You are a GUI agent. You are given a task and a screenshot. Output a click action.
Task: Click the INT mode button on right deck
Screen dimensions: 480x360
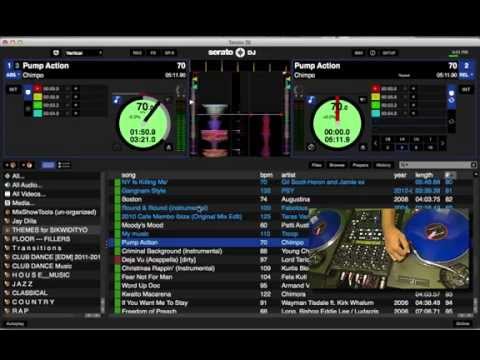(466, 89)
